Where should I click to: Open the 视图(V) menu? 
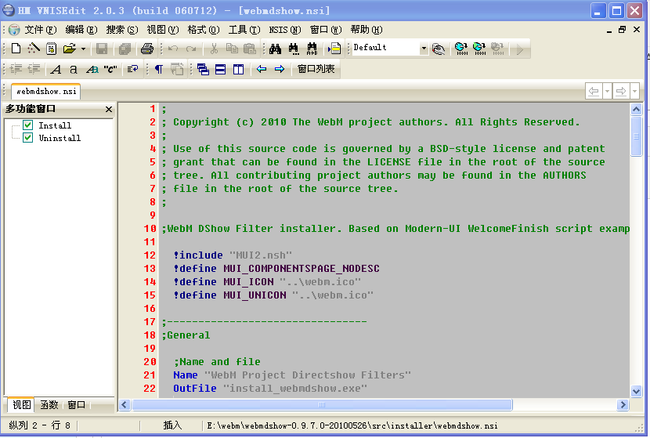(162, 30)
